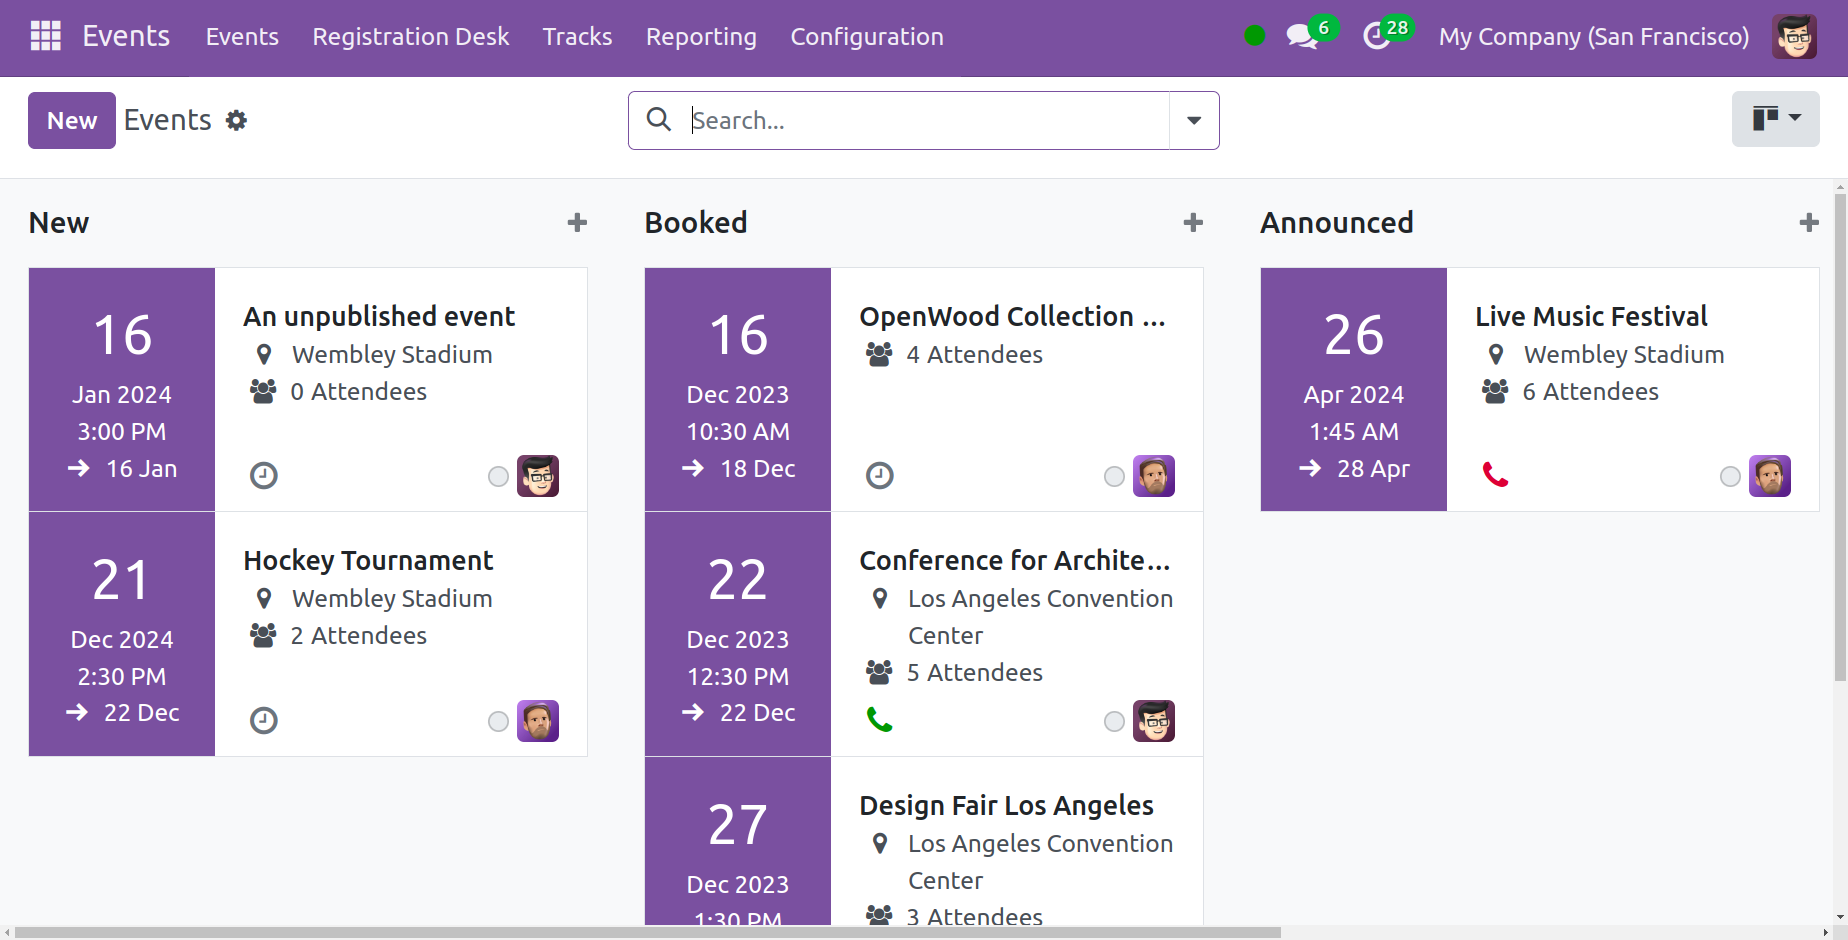Click the responsible avatar on Hockey Tournament
The image size is (1848, 940).
538,721
